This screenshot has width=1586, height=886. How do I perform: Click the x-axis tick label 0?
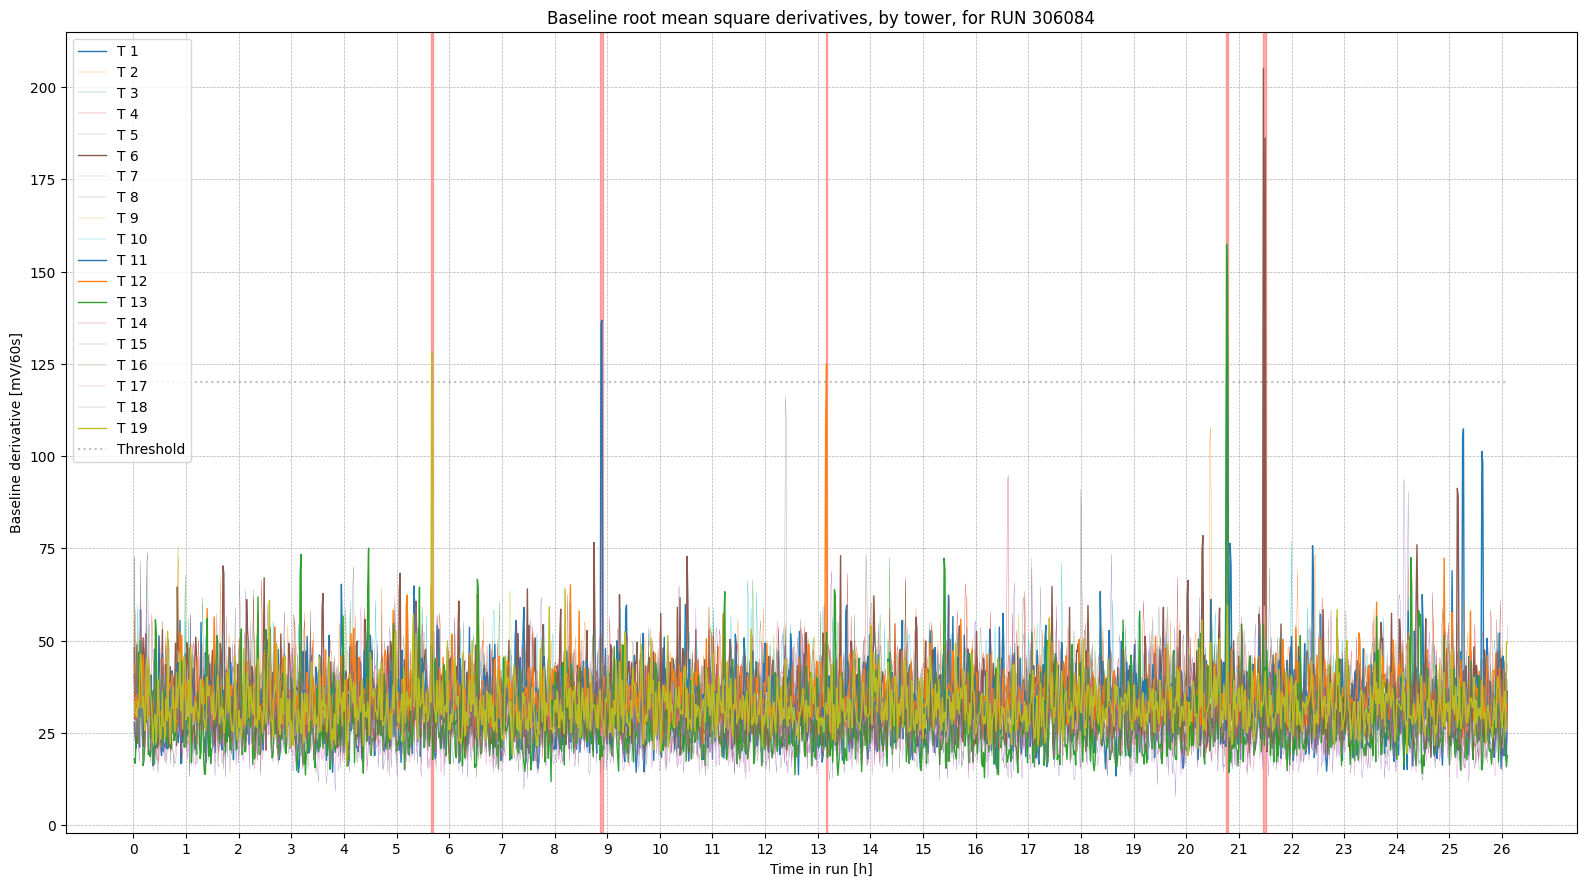tap(133, 849)
